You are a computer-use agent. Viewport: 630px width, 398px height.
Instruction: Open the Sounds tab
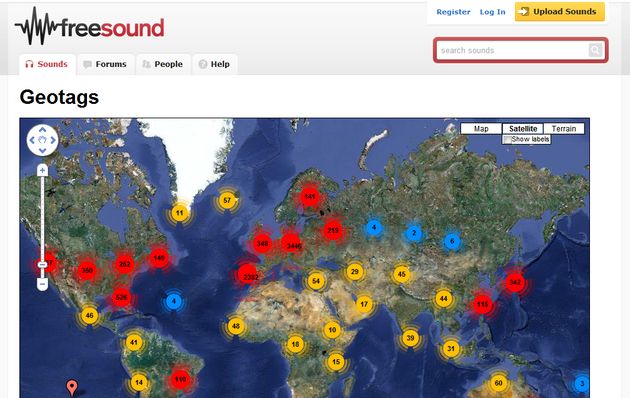click(x=47, y=64)
